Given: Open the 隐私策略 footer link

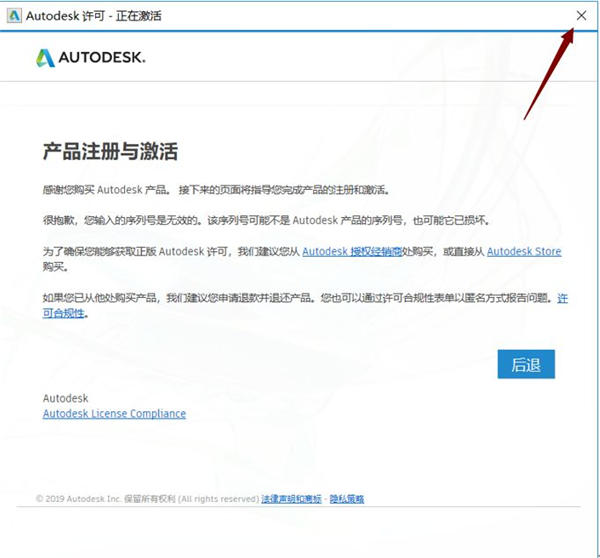Looking at the screenshot, I should coord(347,499).
